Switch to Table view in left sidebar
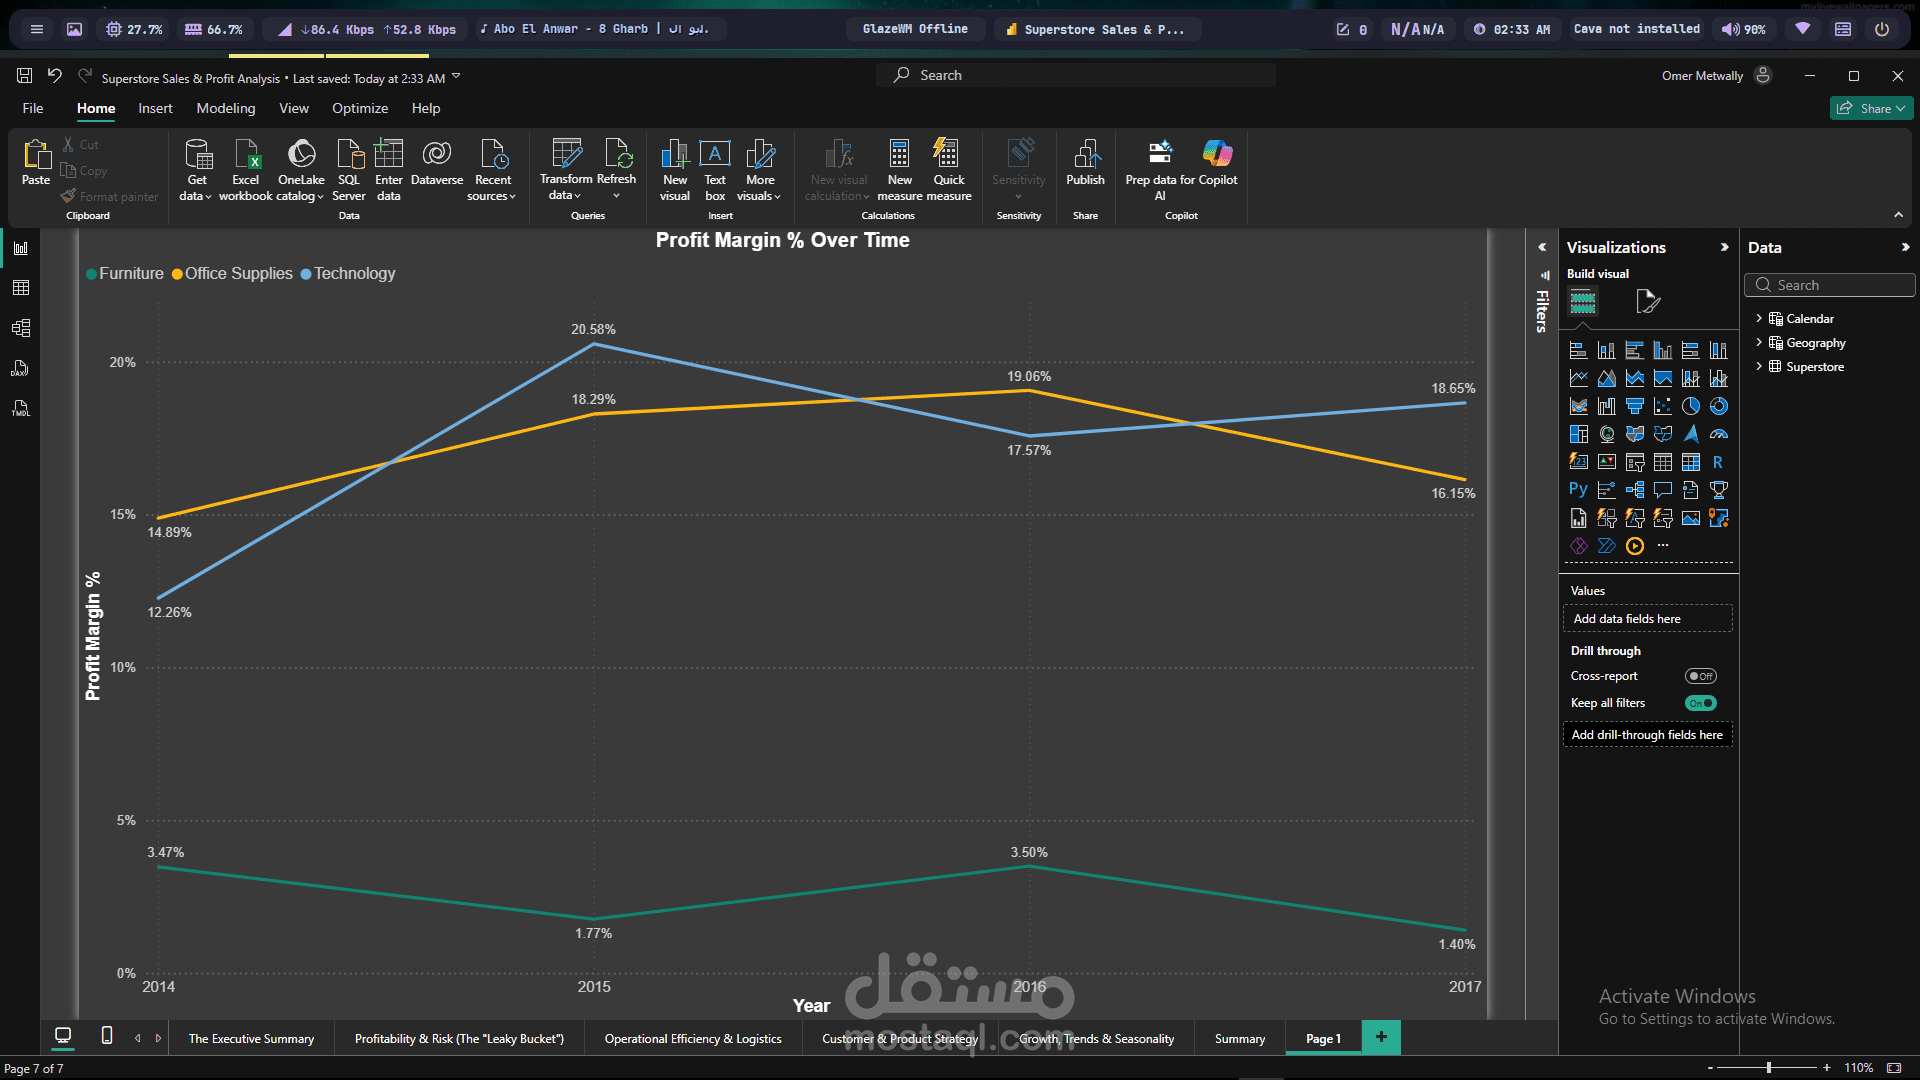The width and height of the screenshot is (1920, 1080). pyautogui.click(x=20, y=288)
